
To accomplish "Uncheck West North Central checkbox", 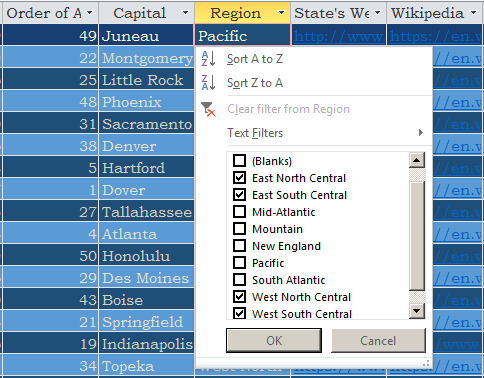I will (x=239, y=297).
